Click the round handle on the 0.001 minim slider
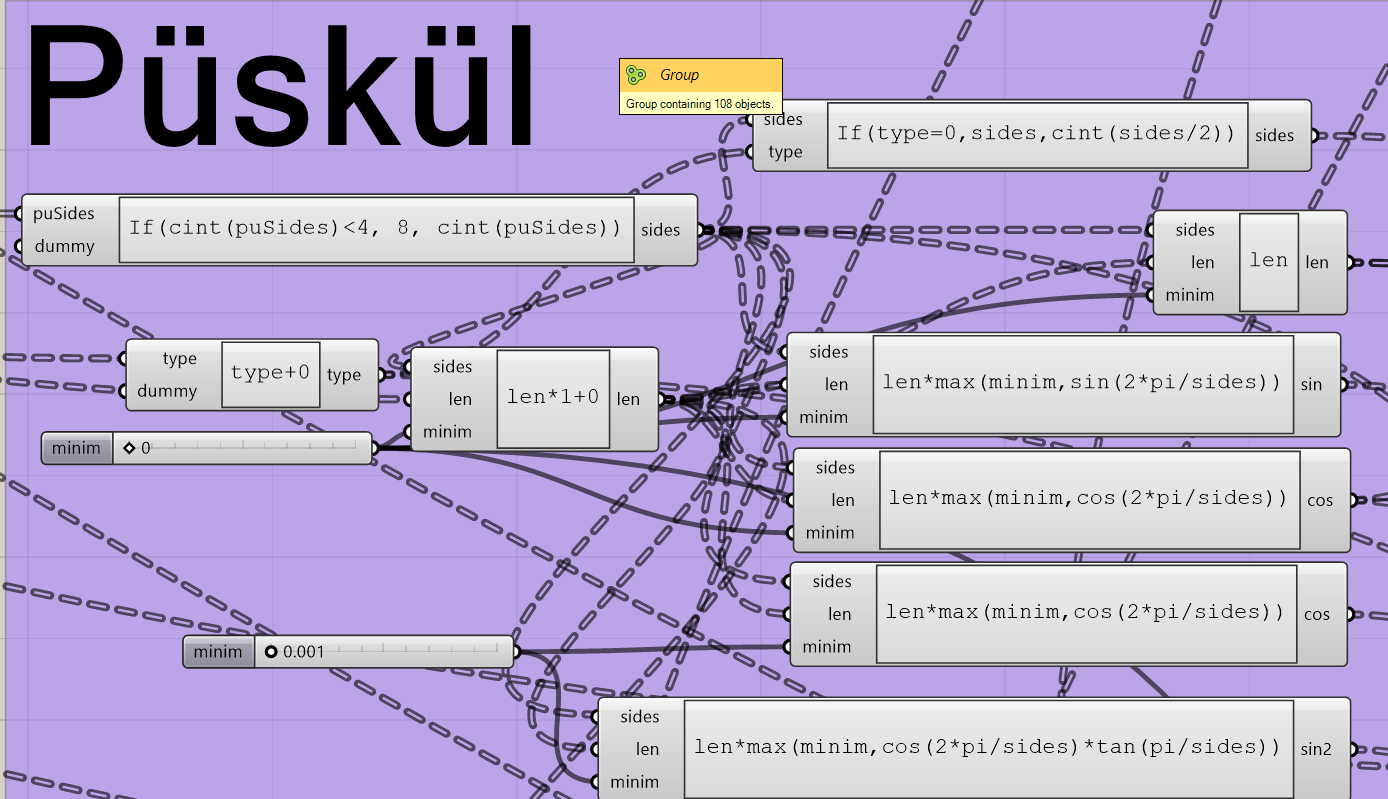This screenshot has width=1388, height=799. tap(271, 653)
